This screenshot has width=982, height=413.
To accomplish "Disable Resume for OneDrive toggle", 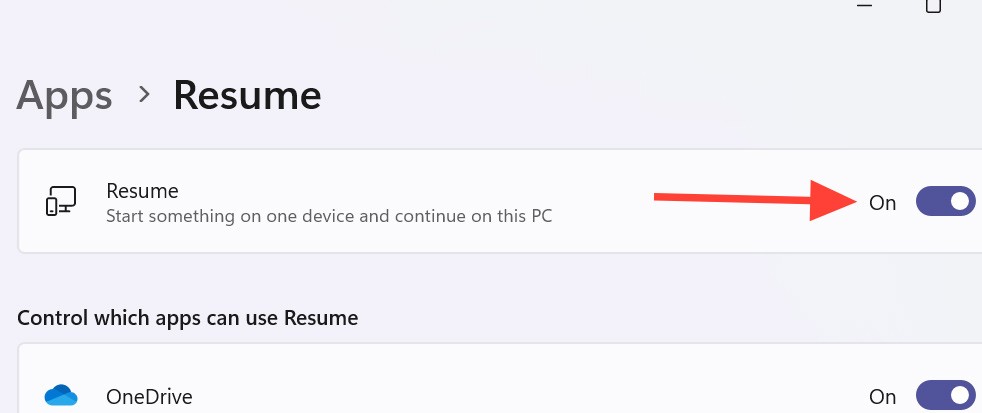I will (x=945, y=396).
